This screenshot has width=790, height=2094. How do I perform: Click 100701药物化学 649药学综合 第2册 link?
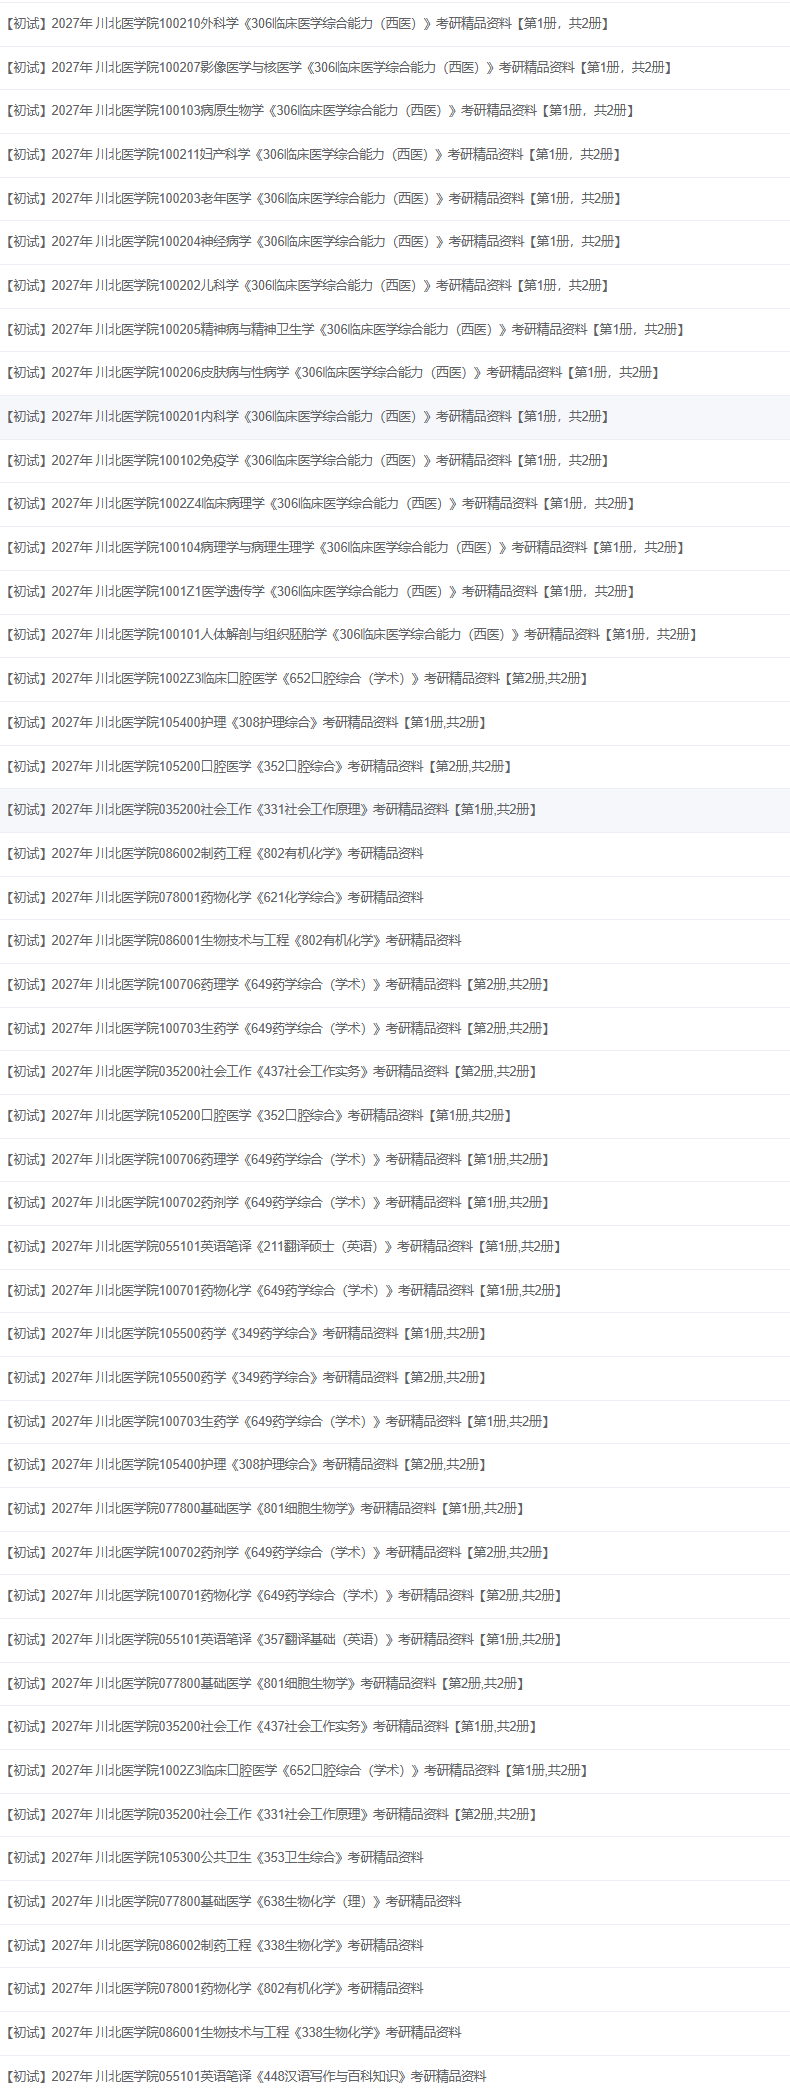283,1595
